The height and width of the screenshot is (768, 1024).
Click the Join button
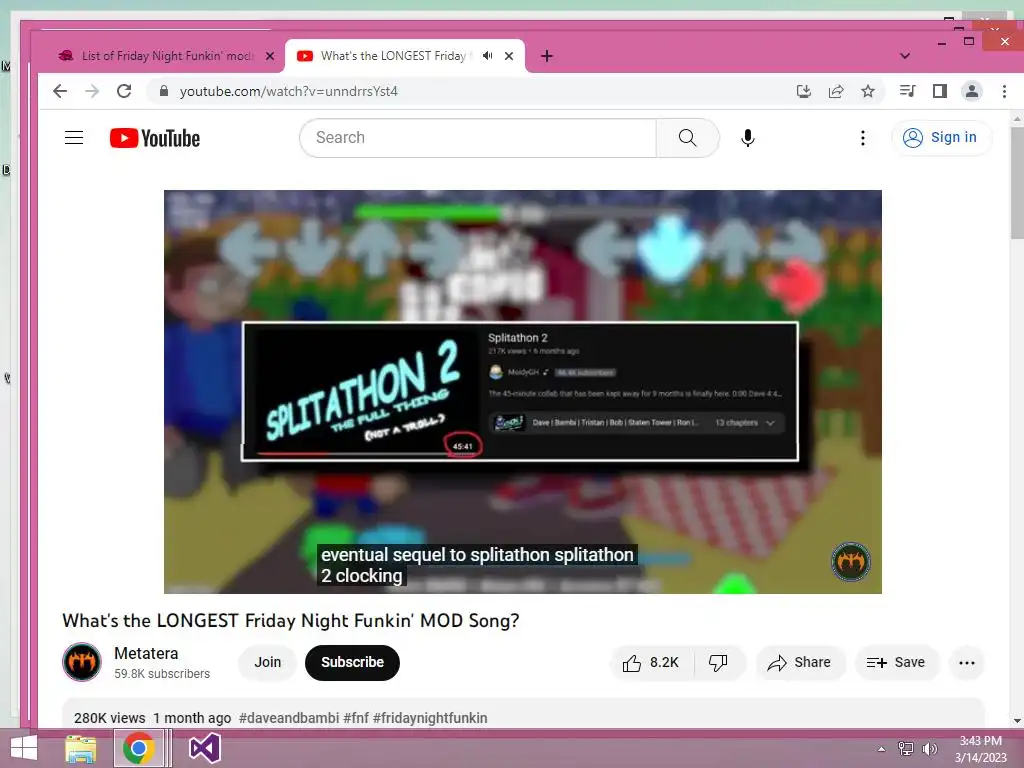point(268,663)
